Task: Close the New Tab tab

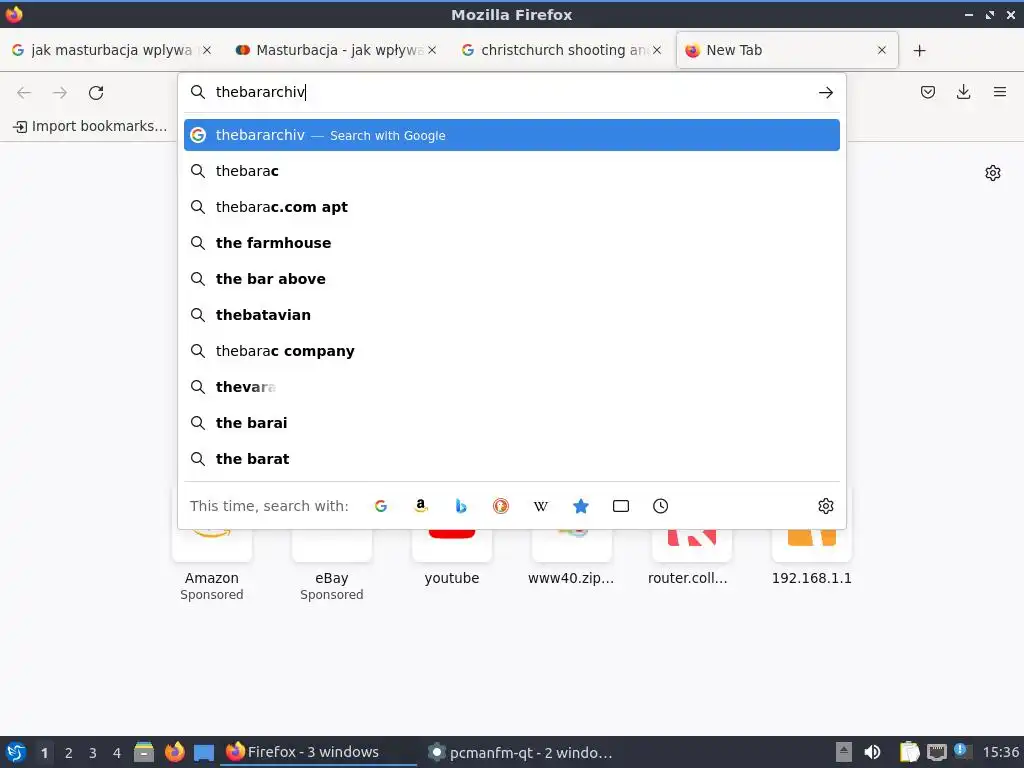Action: pyautogui.click(x=882, y=50)
